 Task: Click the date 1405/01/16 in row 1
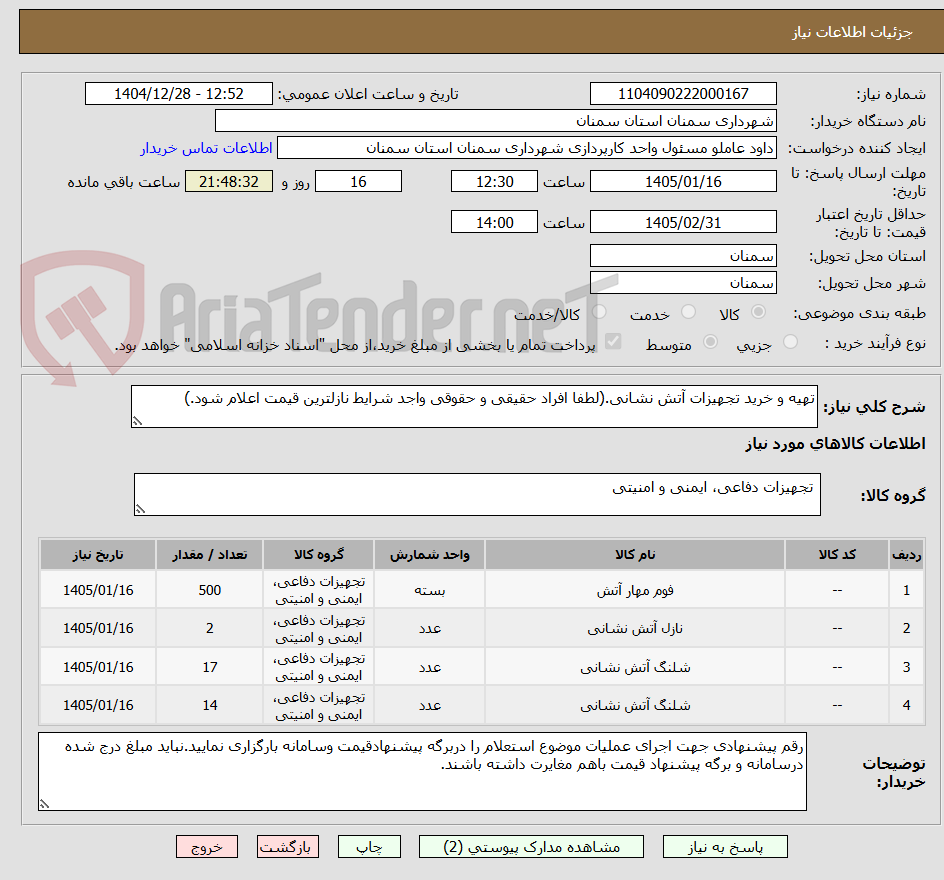(98, 590)
